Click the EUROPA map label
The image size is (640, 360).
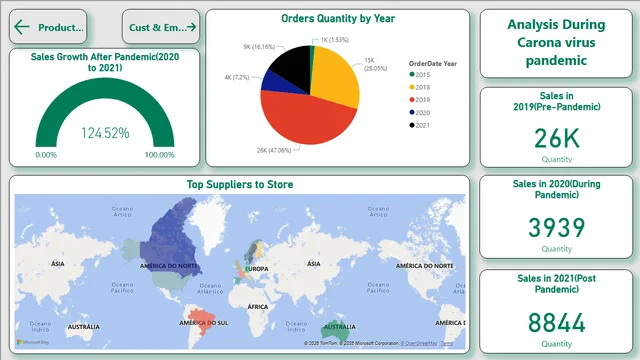click(x=257, y=269)
